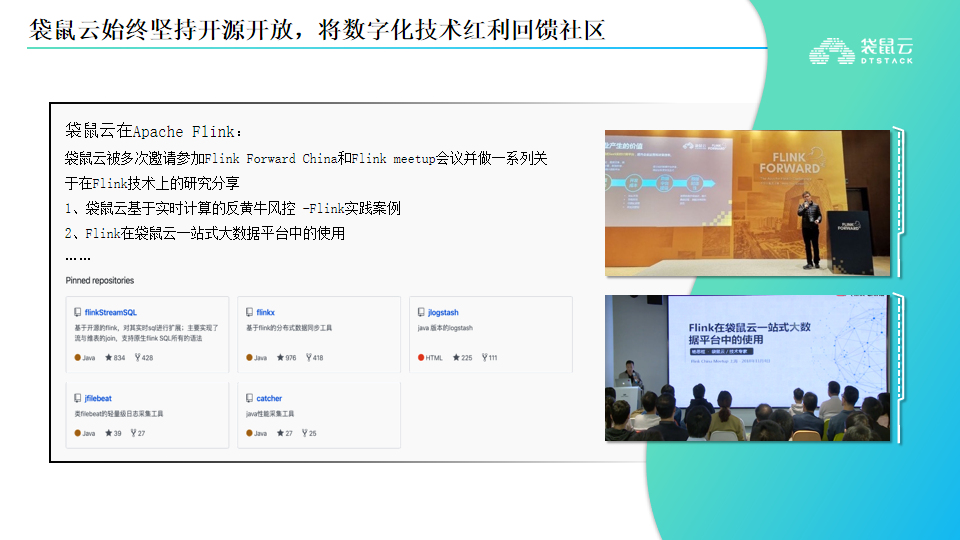The height and width of the screenshot is (540, 960).
Task: Click the flinkStreamSQL description text
Action: point(146,333)
